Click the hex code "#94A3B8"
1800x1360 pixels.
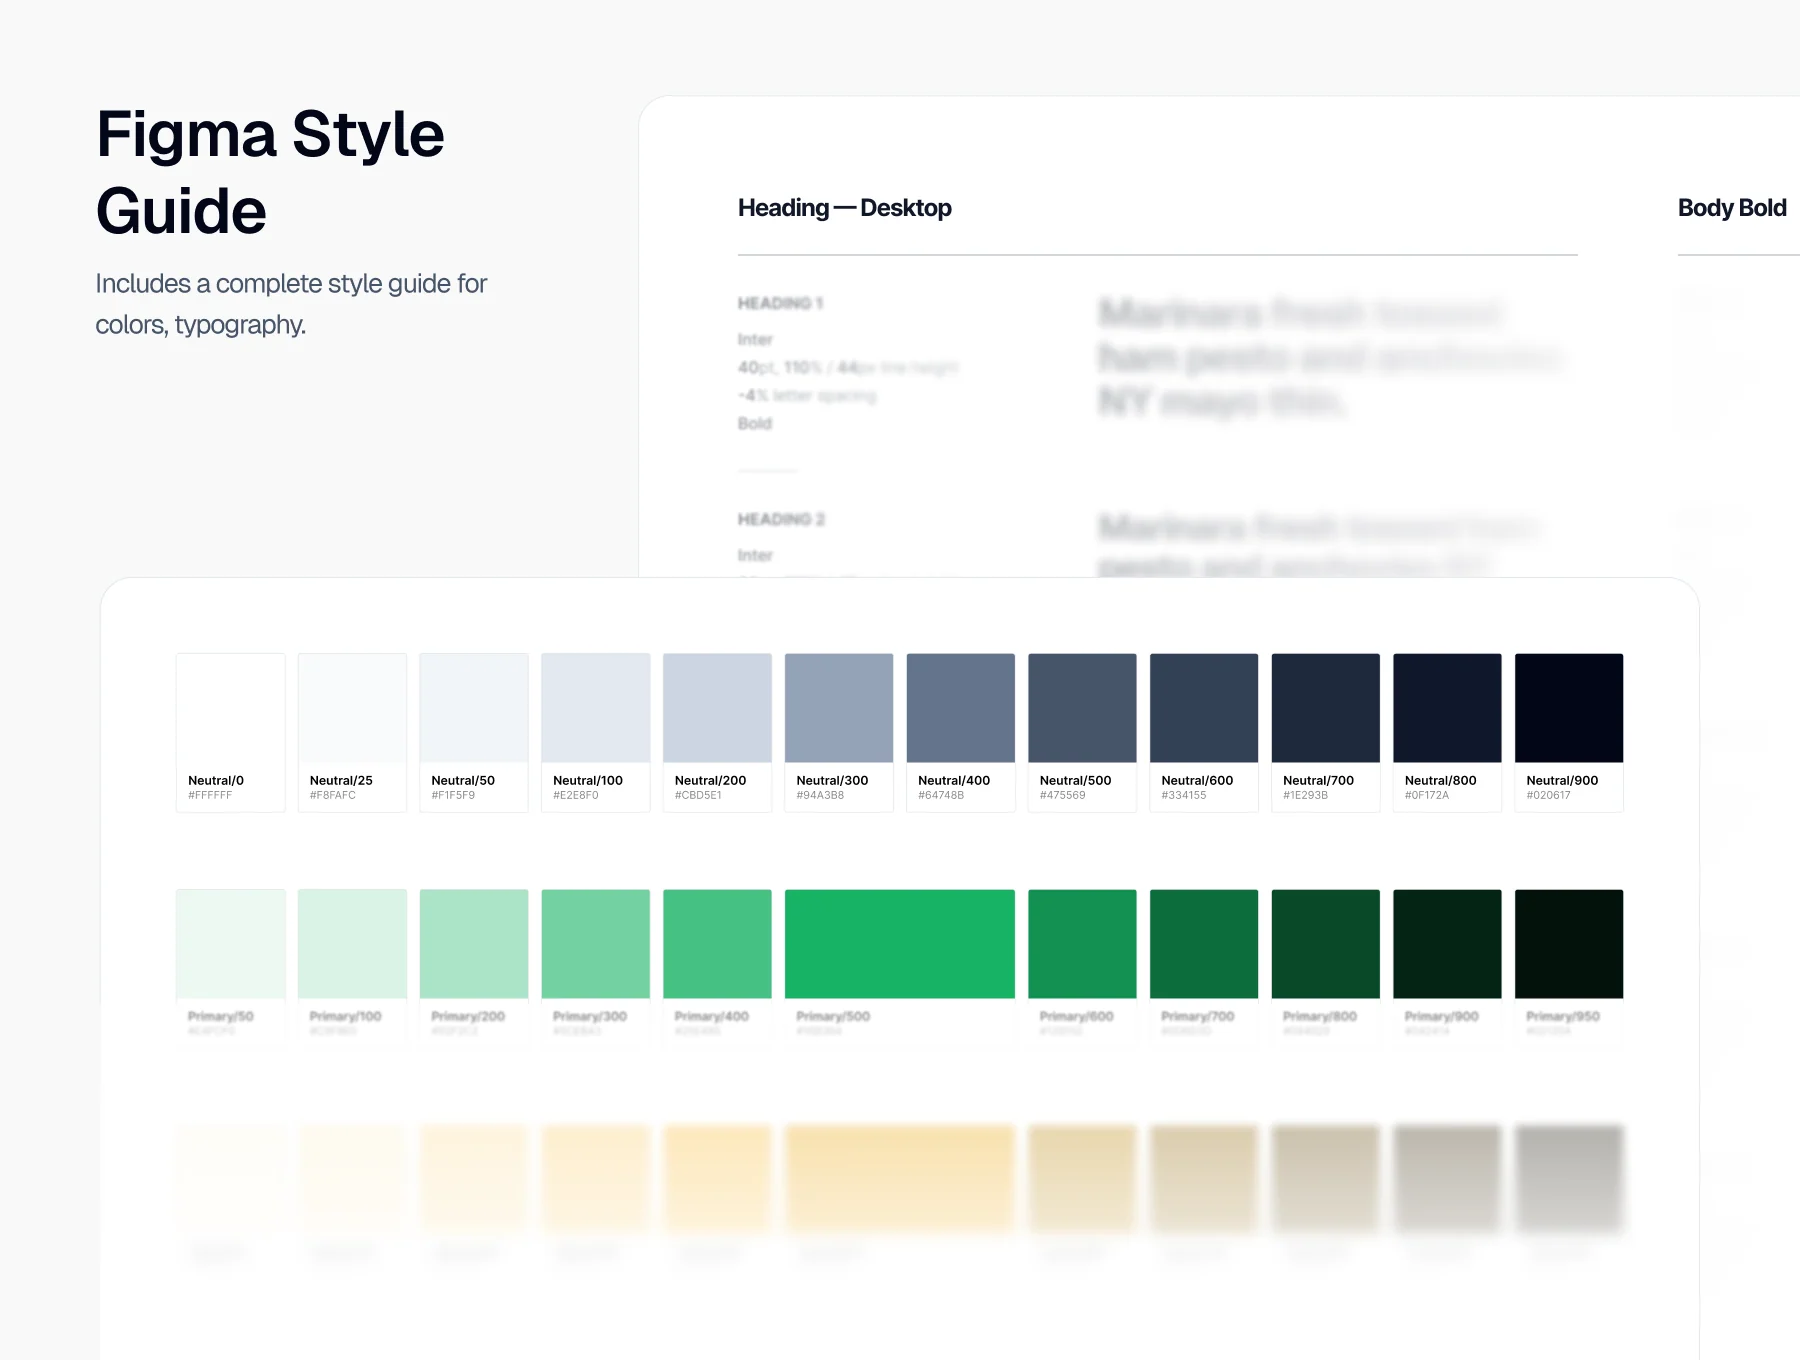tap(820, 796)
